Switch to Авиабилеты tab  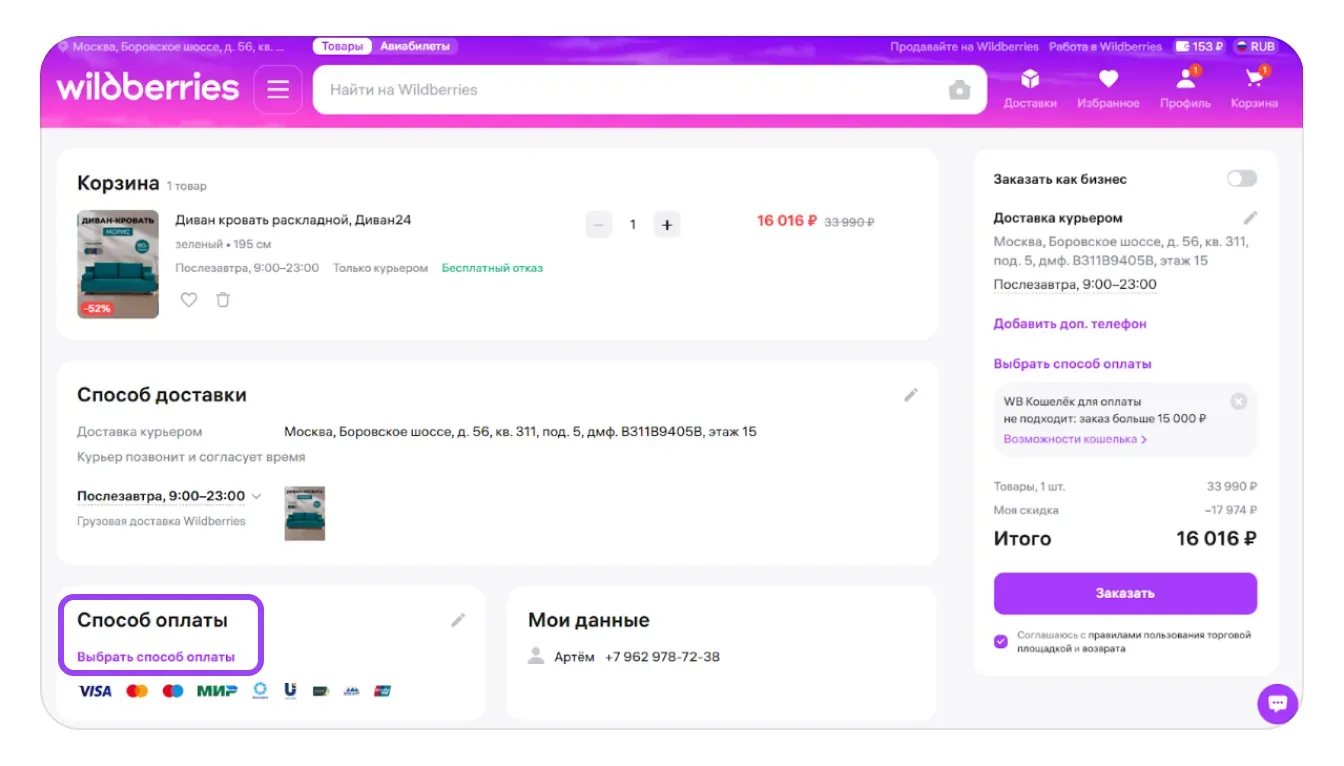tap(415, 46)
